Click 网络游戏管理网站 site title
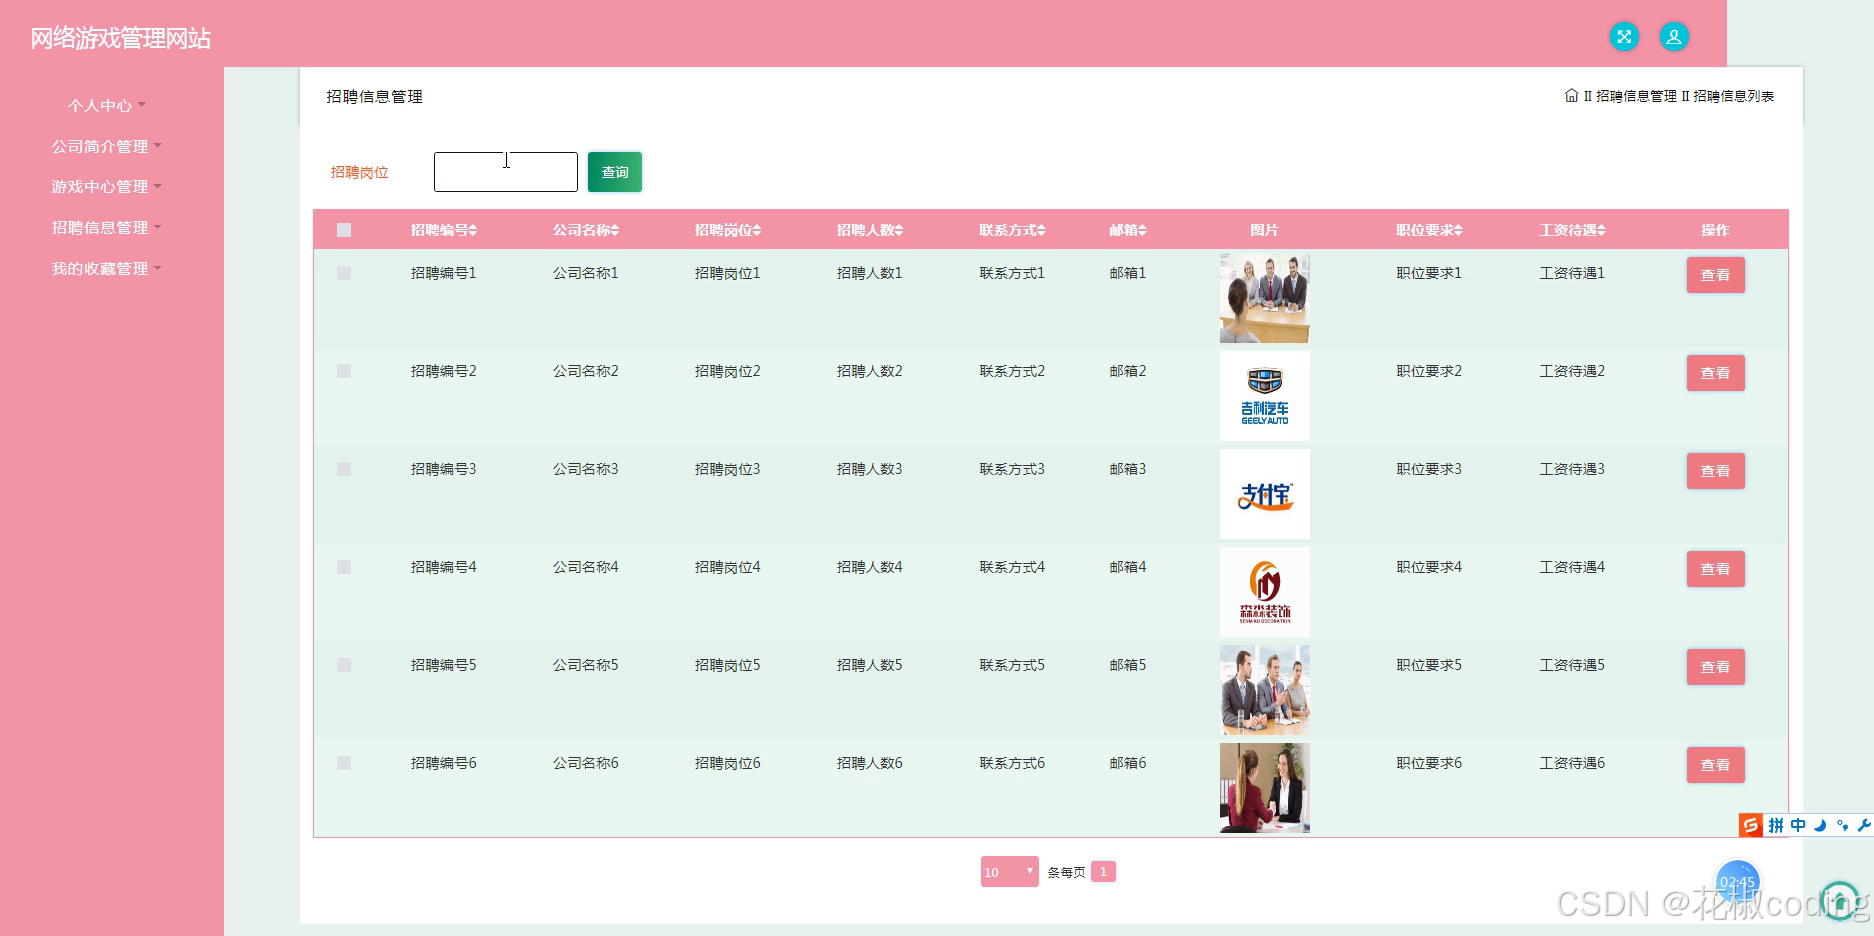The height and width of the screenshot is (936, 1874). (x=120, y=38)
